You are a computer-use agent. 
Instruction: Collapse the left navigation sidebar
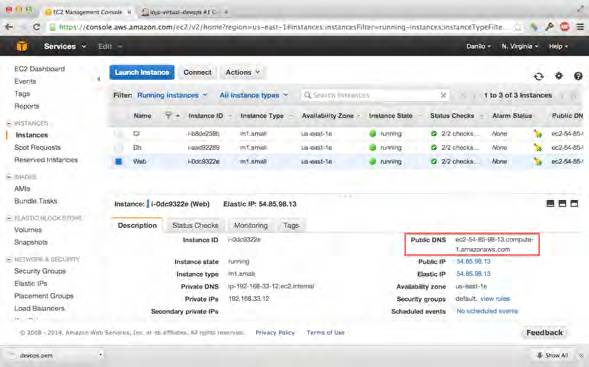pyautogui.click(x=98, y=79)
